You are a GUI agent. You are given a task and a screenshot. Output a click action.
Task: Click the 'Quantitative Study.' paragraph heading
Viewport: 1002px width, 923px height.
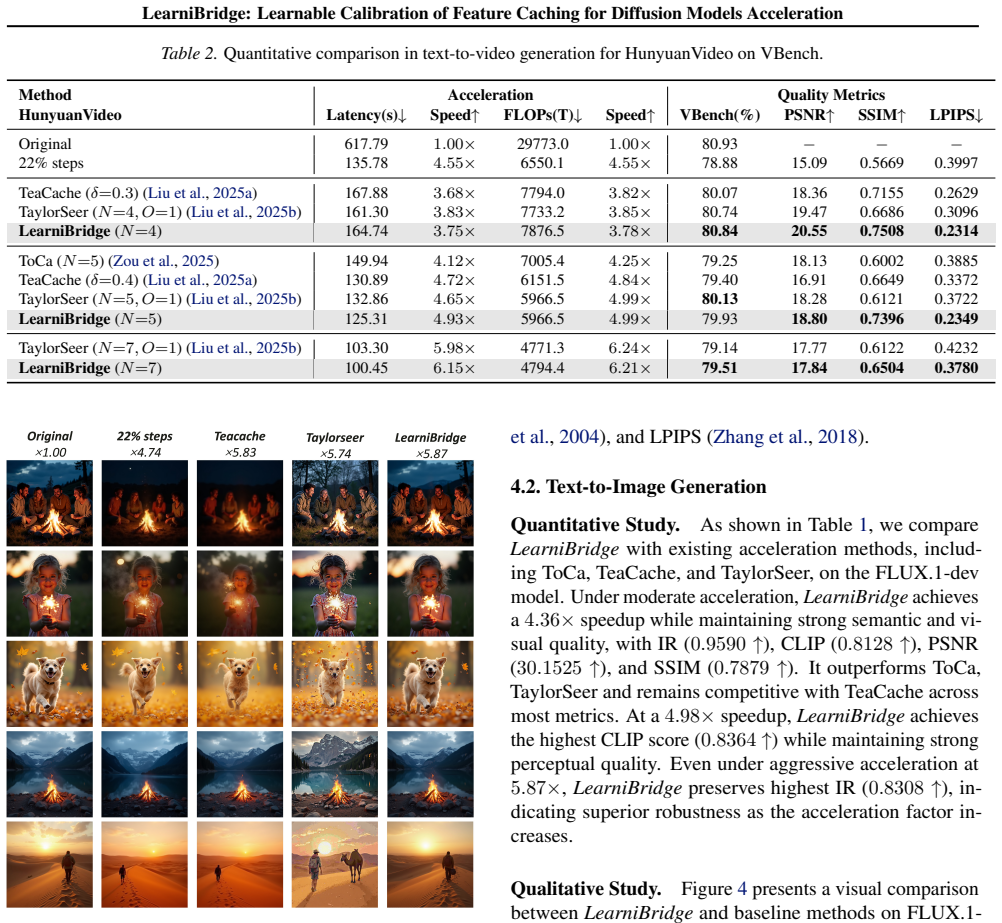tap(595, 525)
